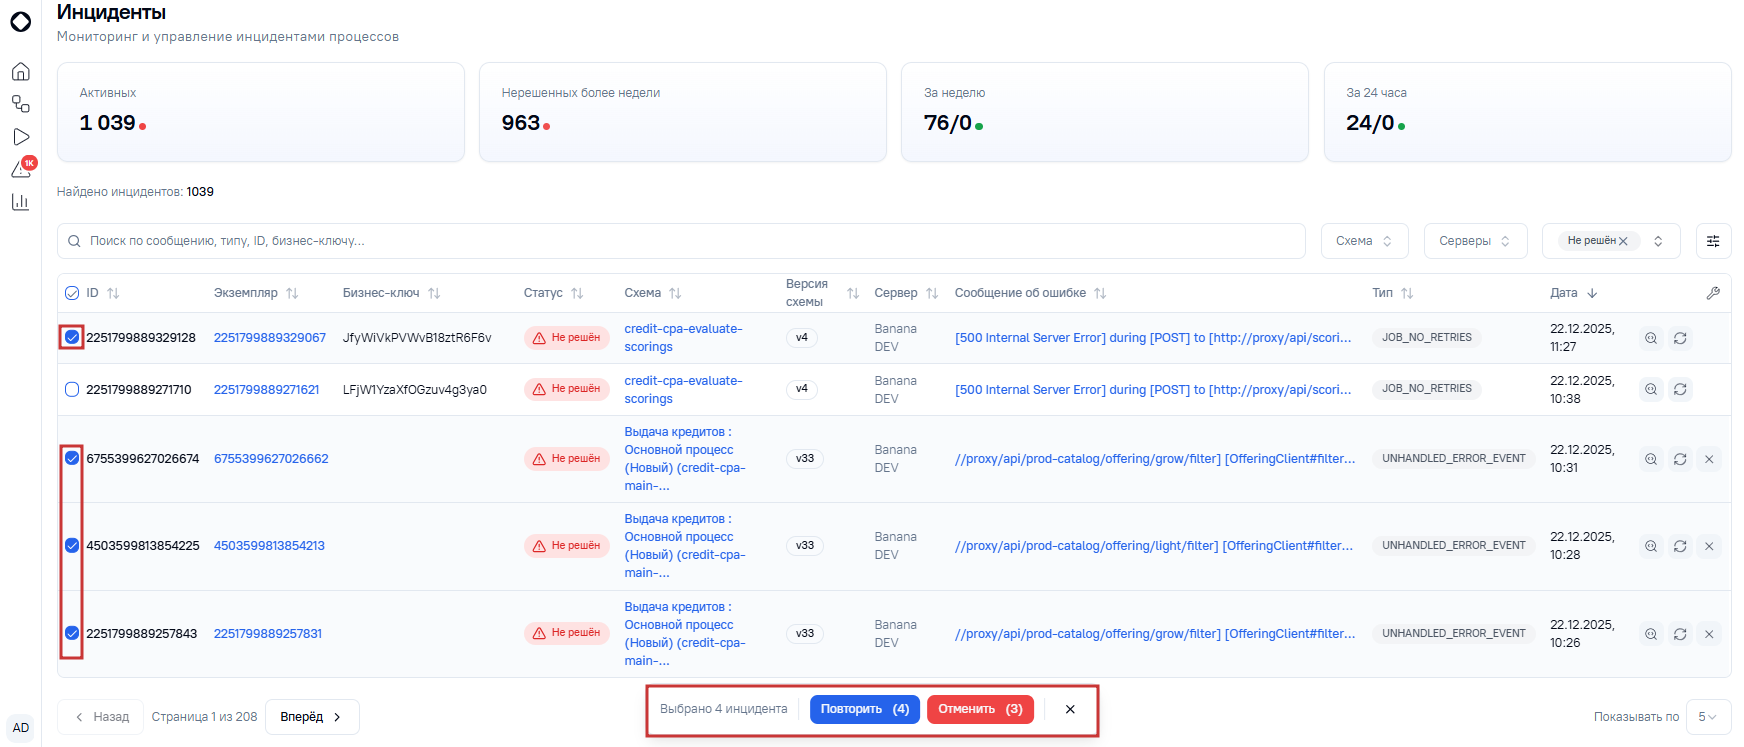This screenshot has width=1744, height=747.
Task: Sort the table by ID column
Action: 113,293
